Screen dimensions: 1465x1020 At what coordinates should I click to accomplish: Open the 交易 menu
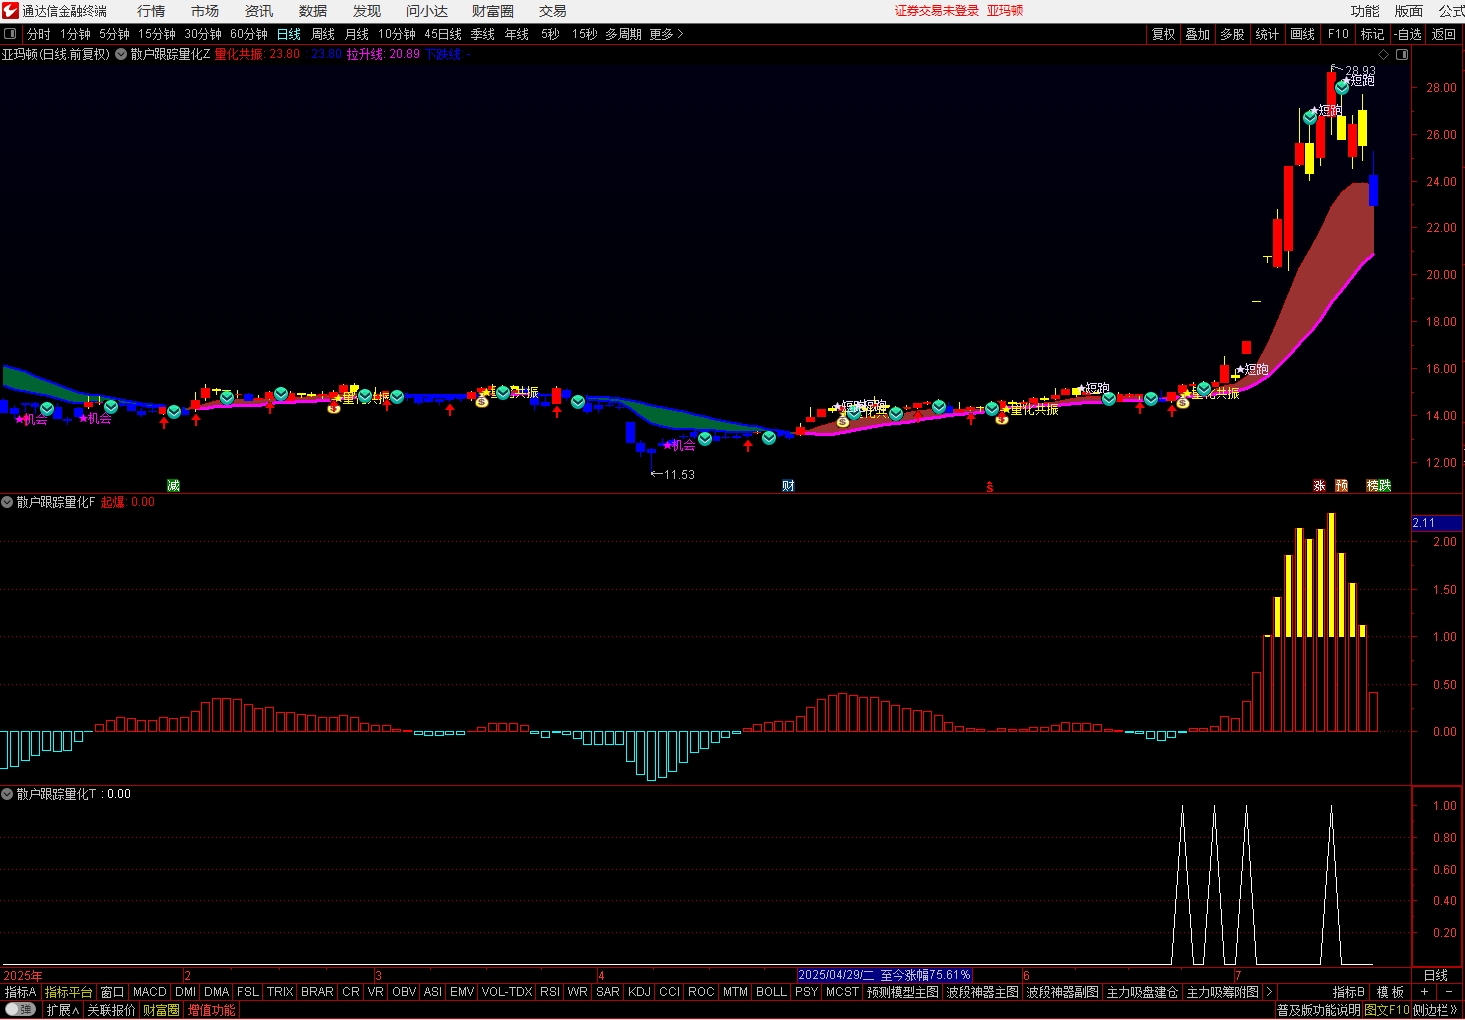[x=553, y=11]
